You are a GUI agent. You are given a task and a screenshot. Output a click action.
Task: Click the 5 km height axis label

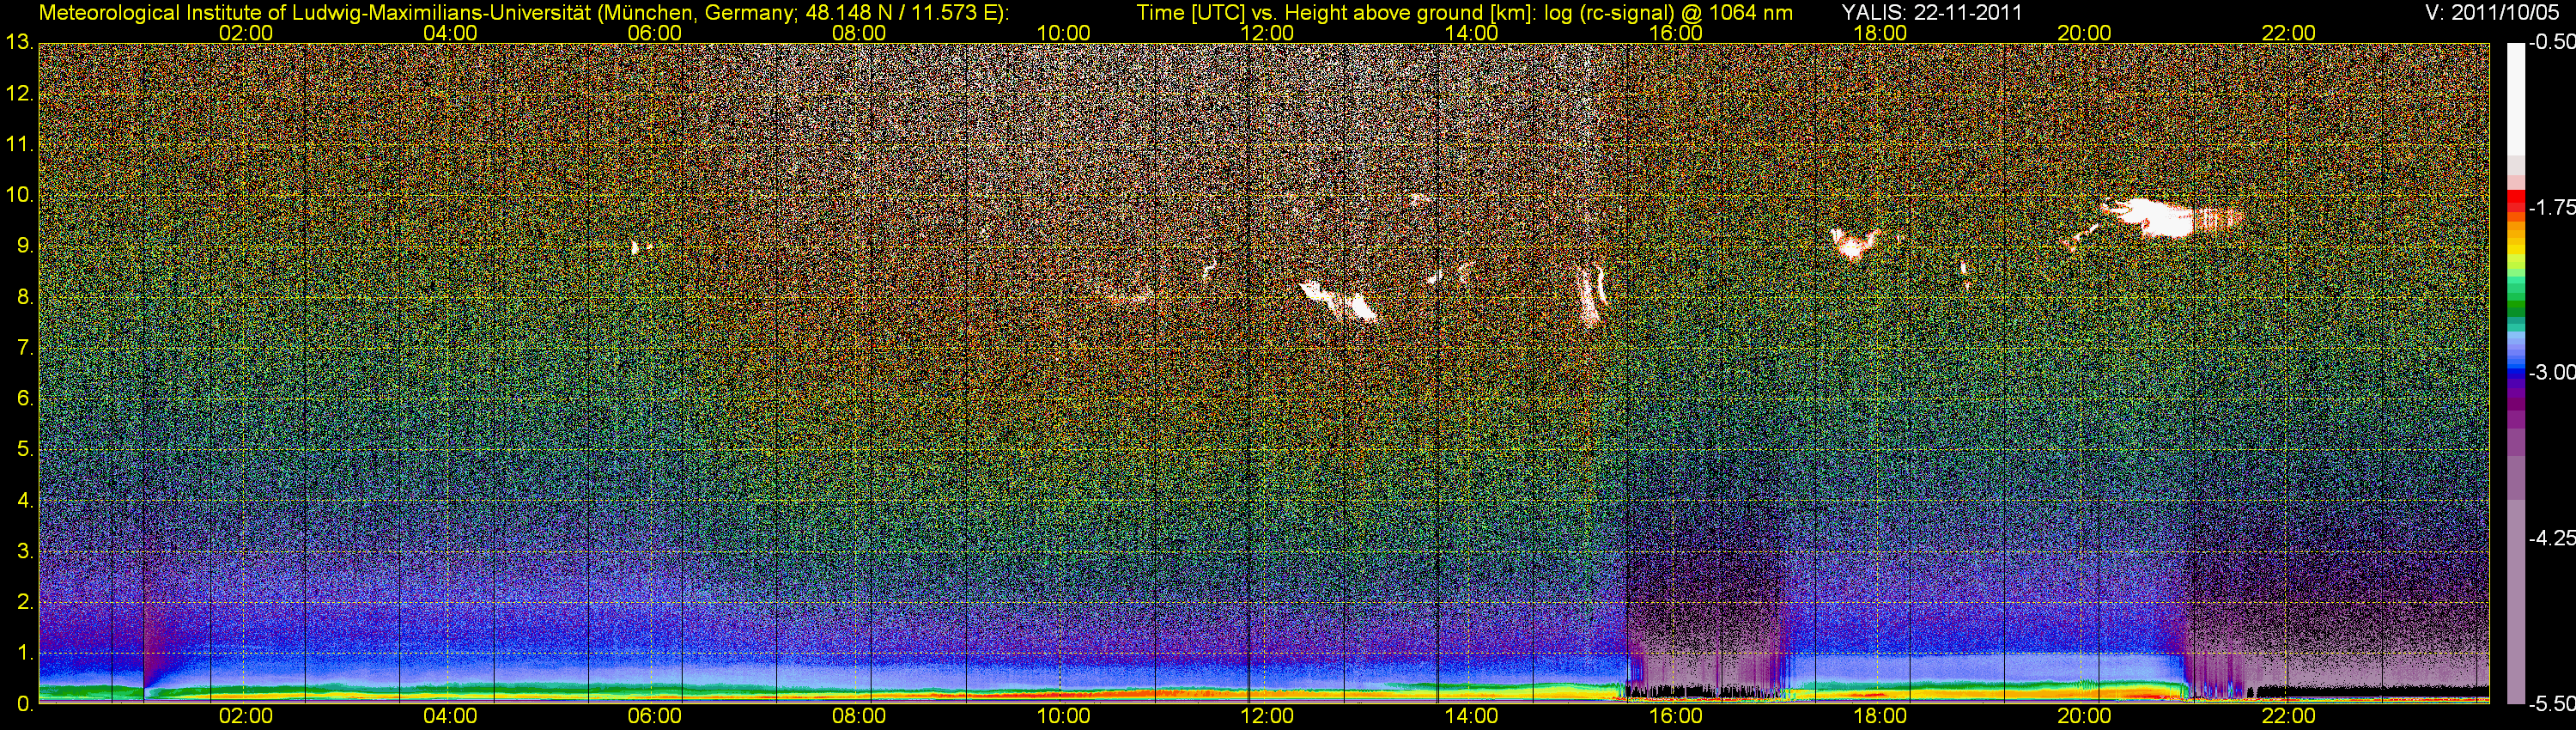click(x=25, y=449)
